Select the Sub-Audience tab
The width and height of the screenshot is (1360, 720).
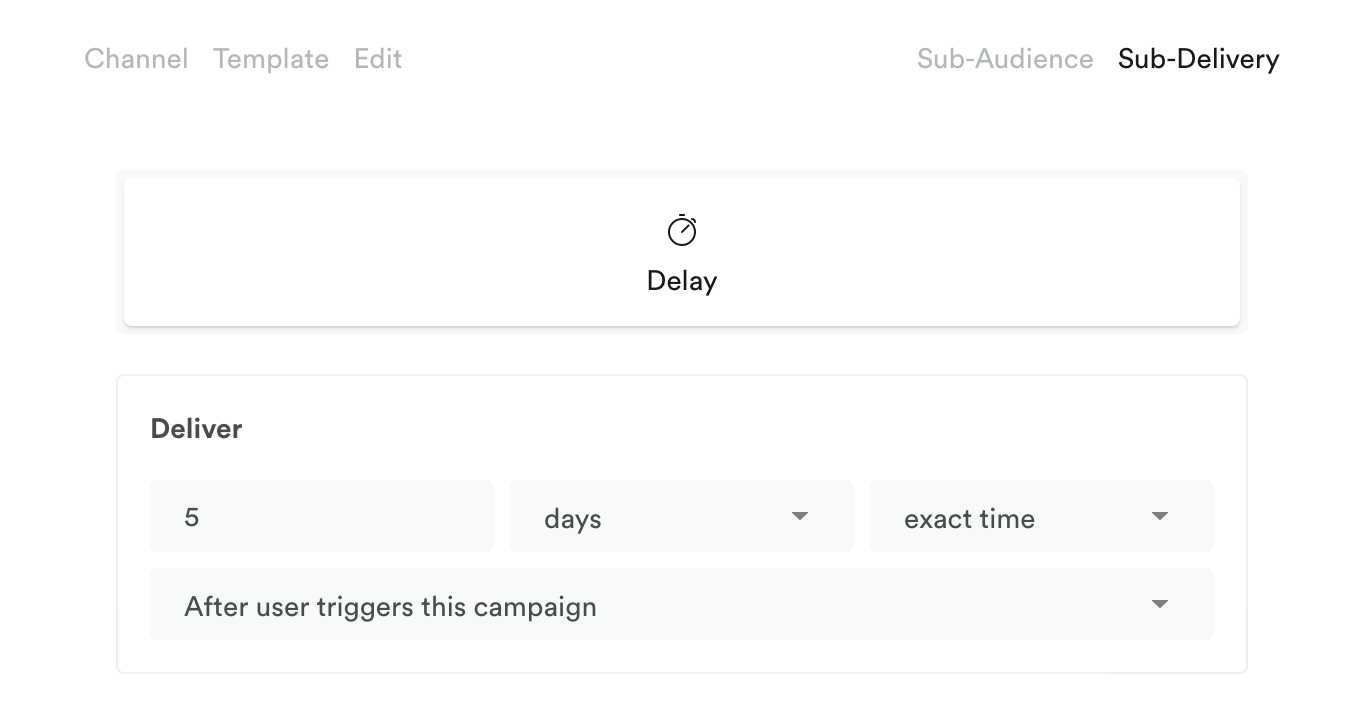coord(1005,59)
